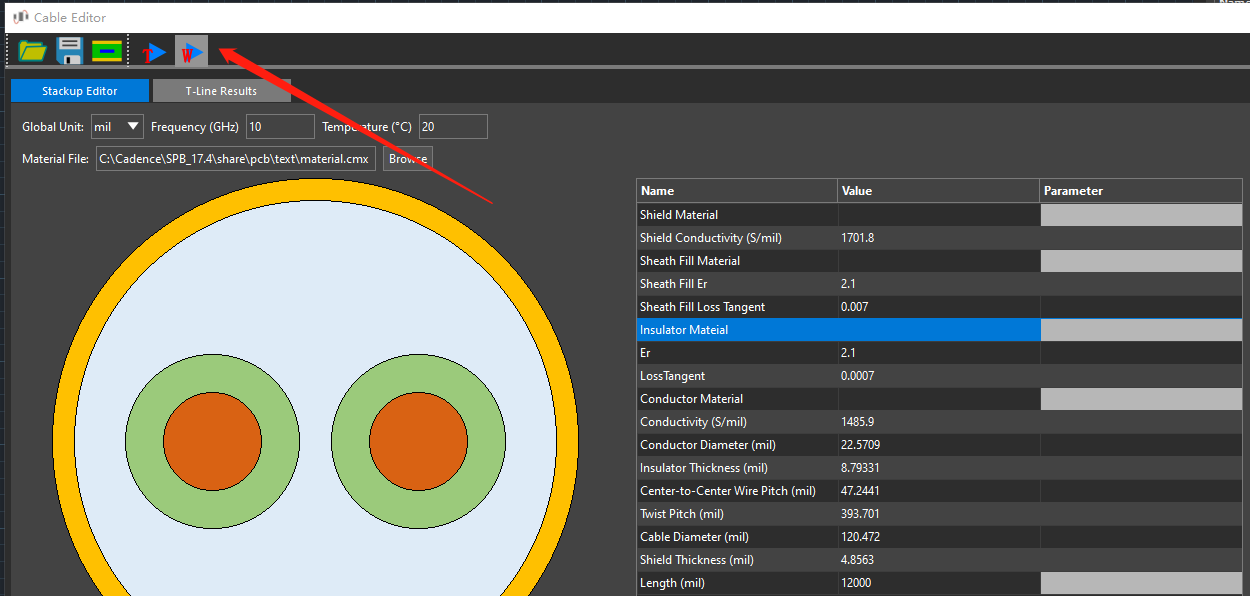Screen dimensions: 1250x596
Task: Select the Sheath Fill Material row name
Action: (690, 261)
